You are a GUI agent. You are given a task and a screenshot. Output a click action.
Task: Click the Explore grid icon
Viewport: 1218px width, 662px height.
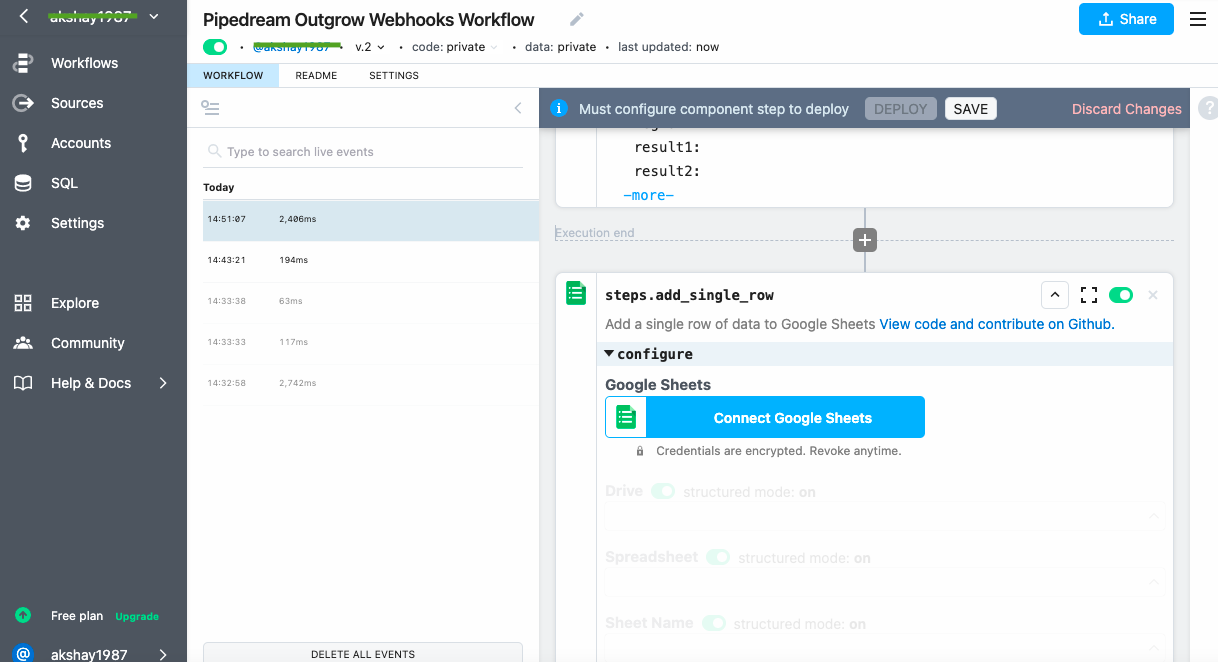tap(23, 303)
